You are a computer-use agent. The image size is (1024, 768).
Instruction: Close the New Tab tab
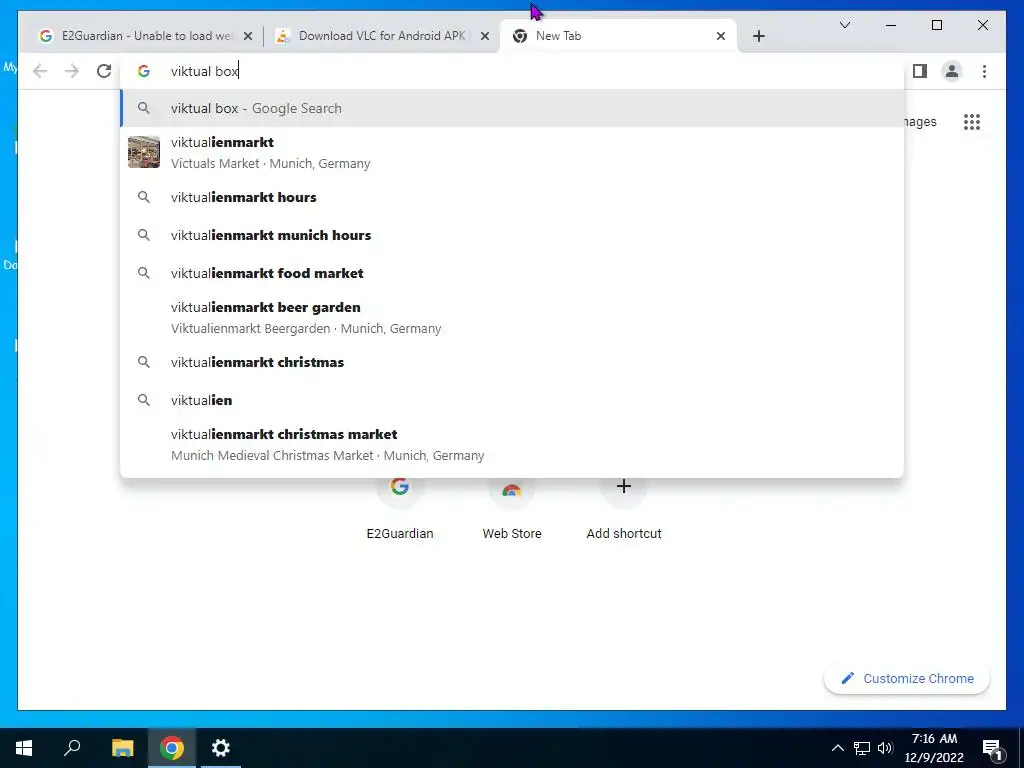click(x=721, y=37)
